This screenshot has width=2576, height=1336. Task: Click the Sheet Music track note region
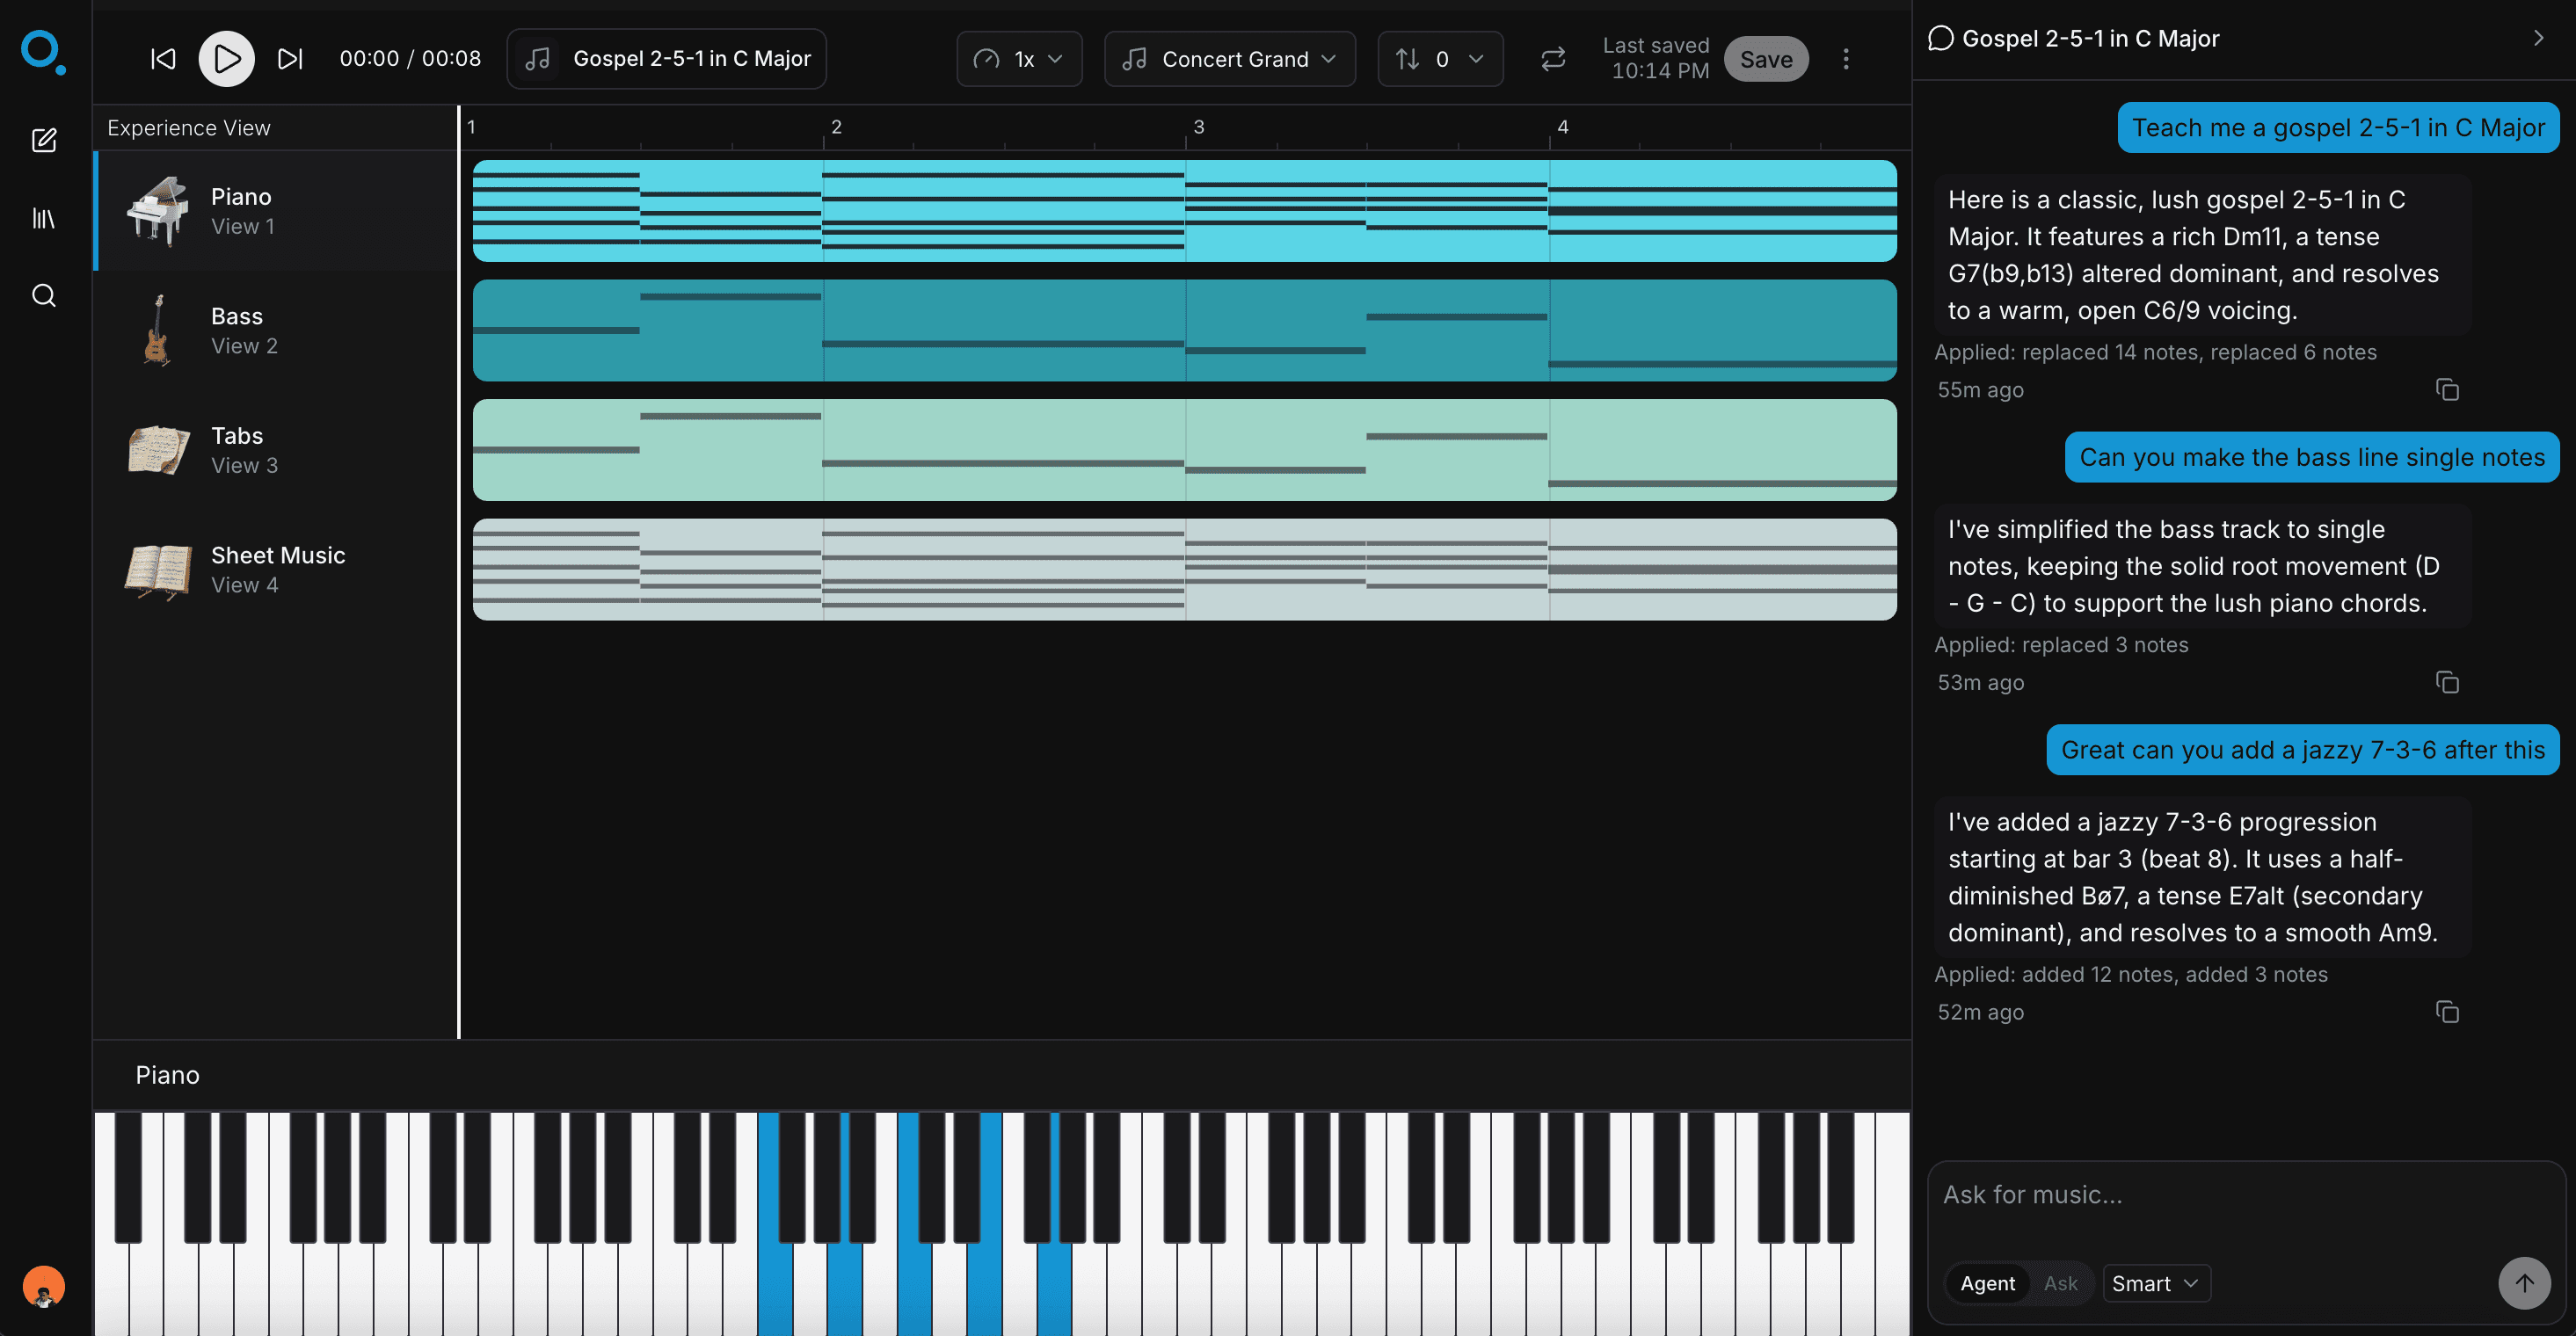1185,569
